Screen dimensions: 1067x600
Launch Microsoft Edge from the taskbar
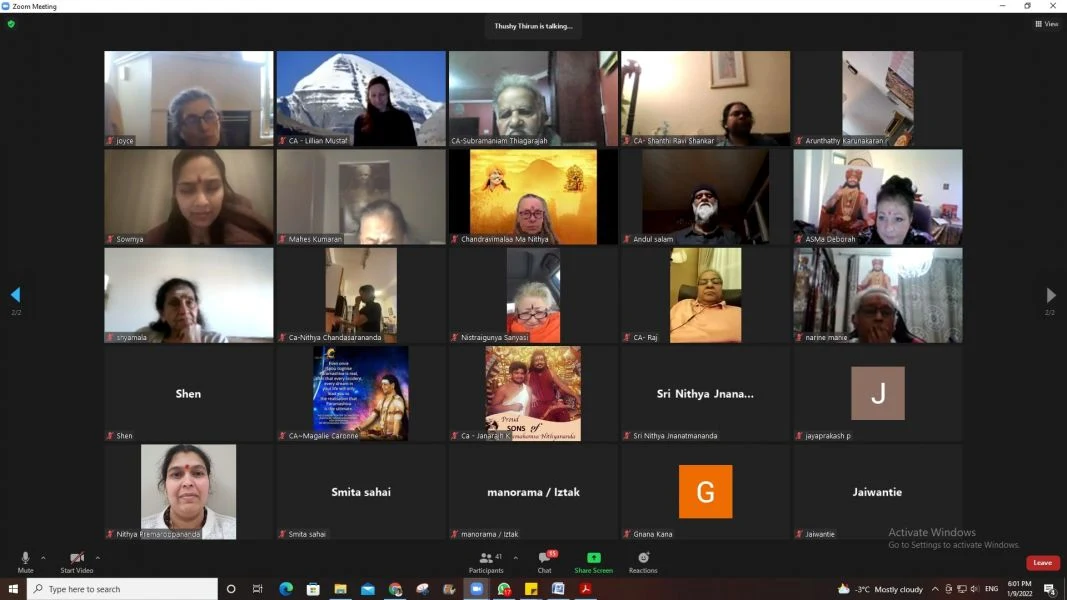click(286, 589)
